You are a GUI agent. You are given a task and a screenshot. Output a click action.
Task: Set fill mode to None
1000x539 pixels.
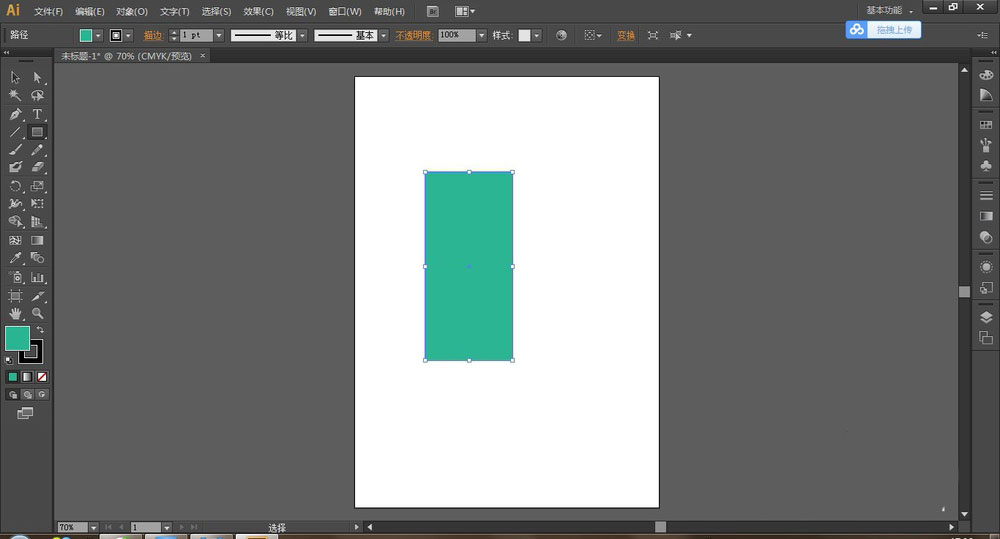[x=42, y=377]
